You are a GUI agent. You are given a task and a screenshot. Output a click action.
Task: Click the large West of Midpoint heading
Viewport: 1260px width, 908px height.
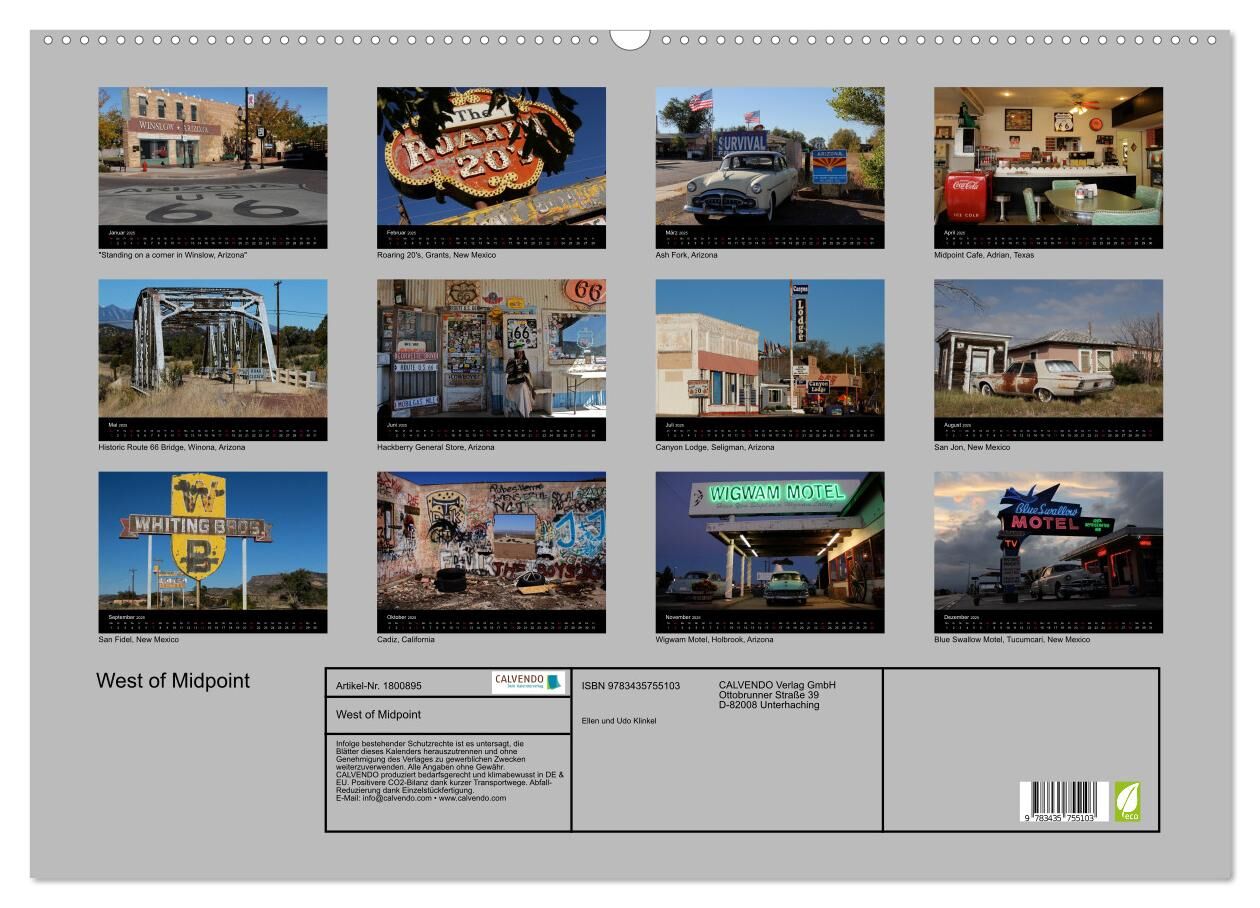tap(173, 681)
